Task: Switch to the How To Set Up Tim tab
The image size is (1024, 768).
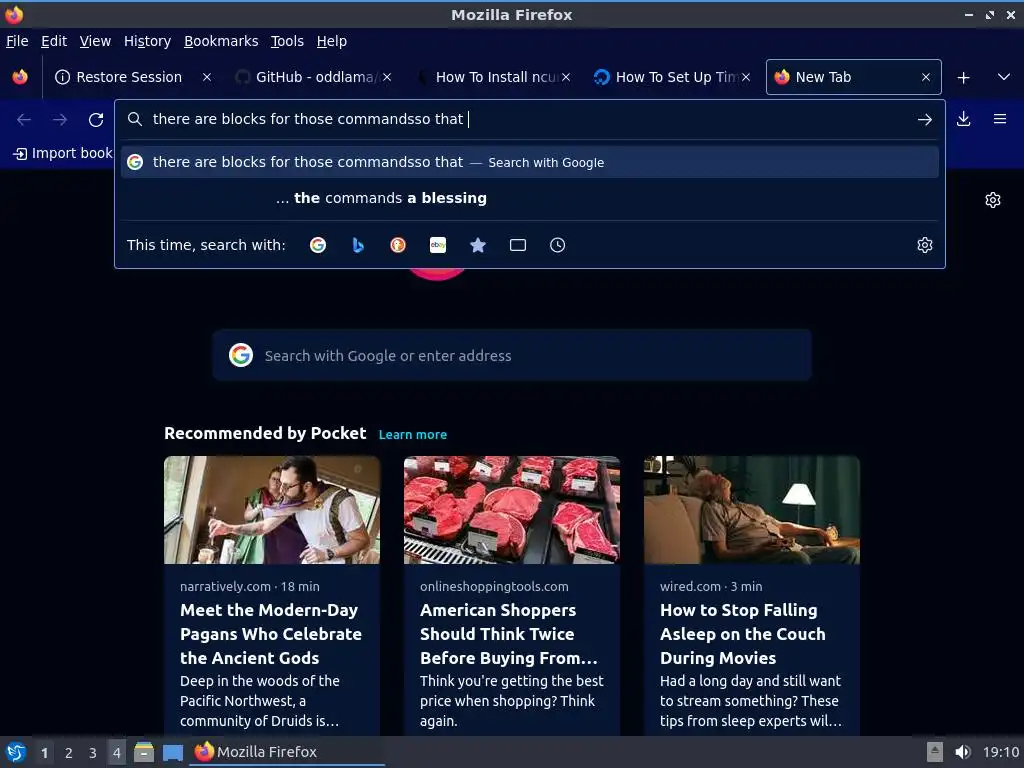Action: 673,77
